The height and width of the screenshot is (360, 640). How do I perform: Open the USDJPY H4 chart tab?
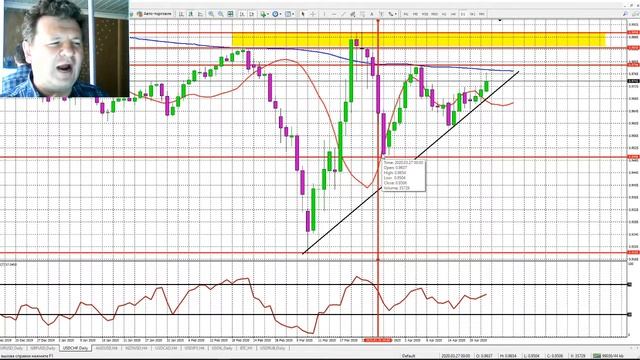[194, 348]
